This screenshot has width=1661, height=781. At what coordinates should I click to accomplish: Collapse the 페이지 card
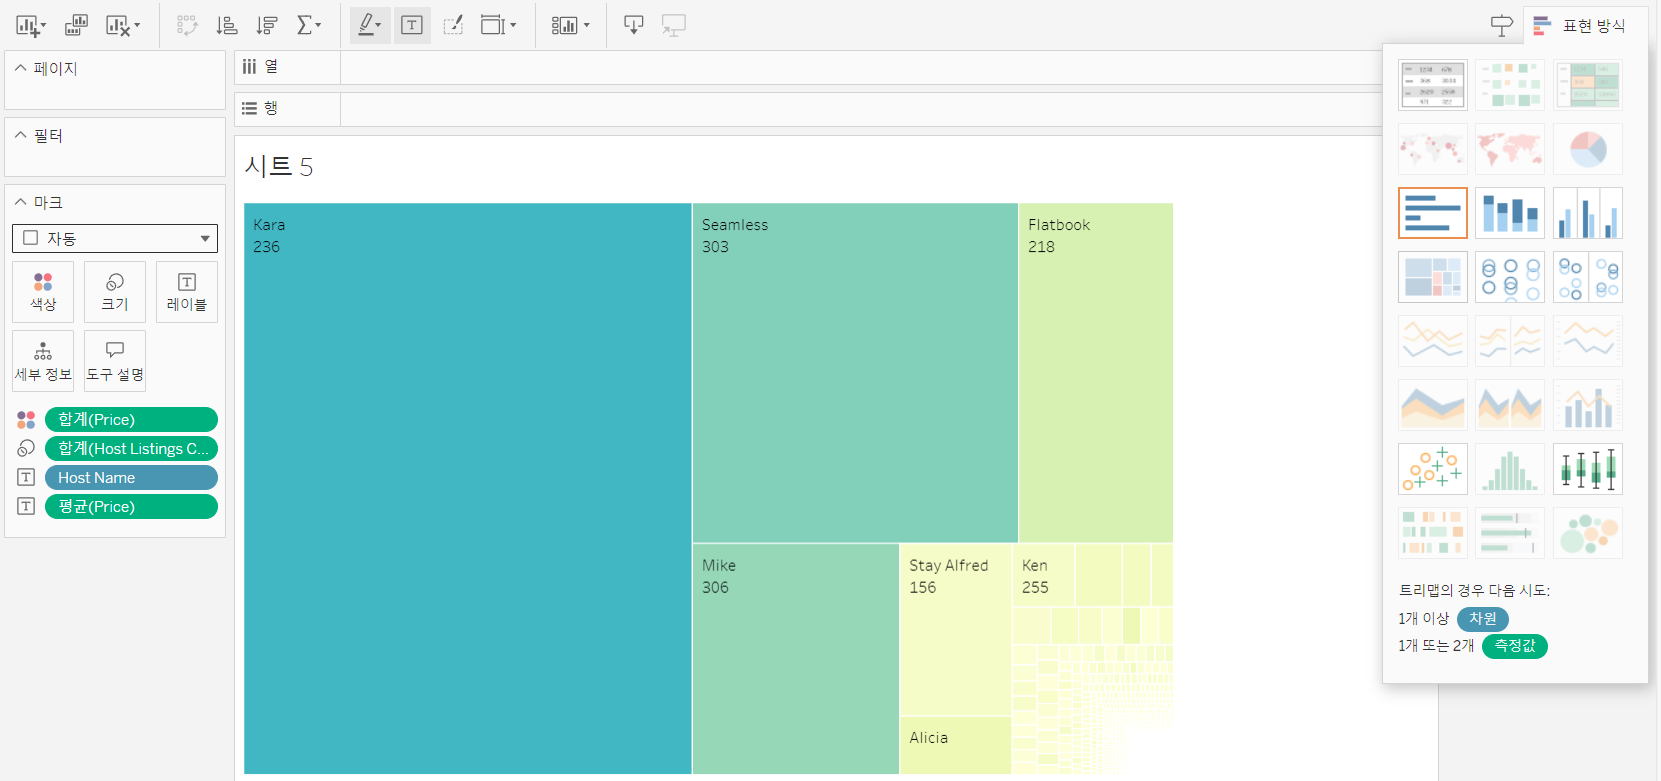21,68
